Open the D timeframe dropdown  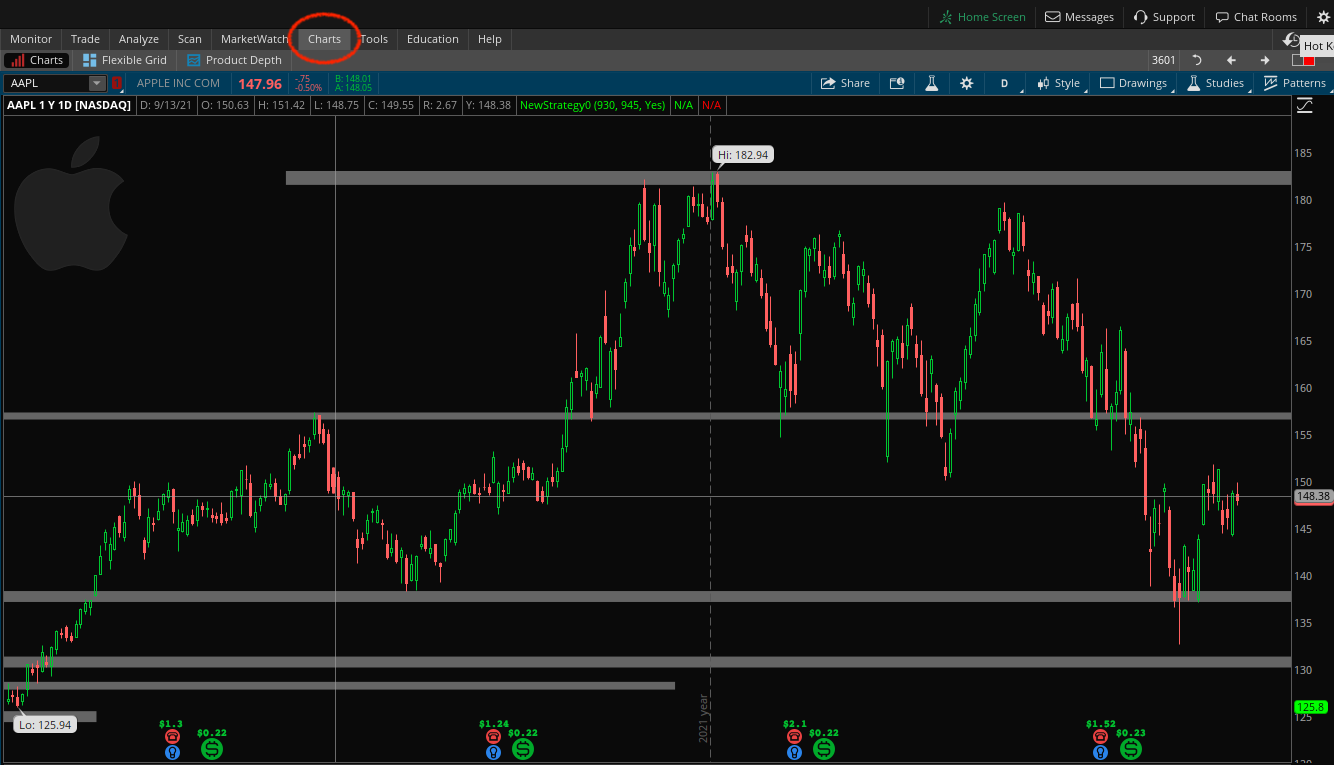tap(1004, 83)
